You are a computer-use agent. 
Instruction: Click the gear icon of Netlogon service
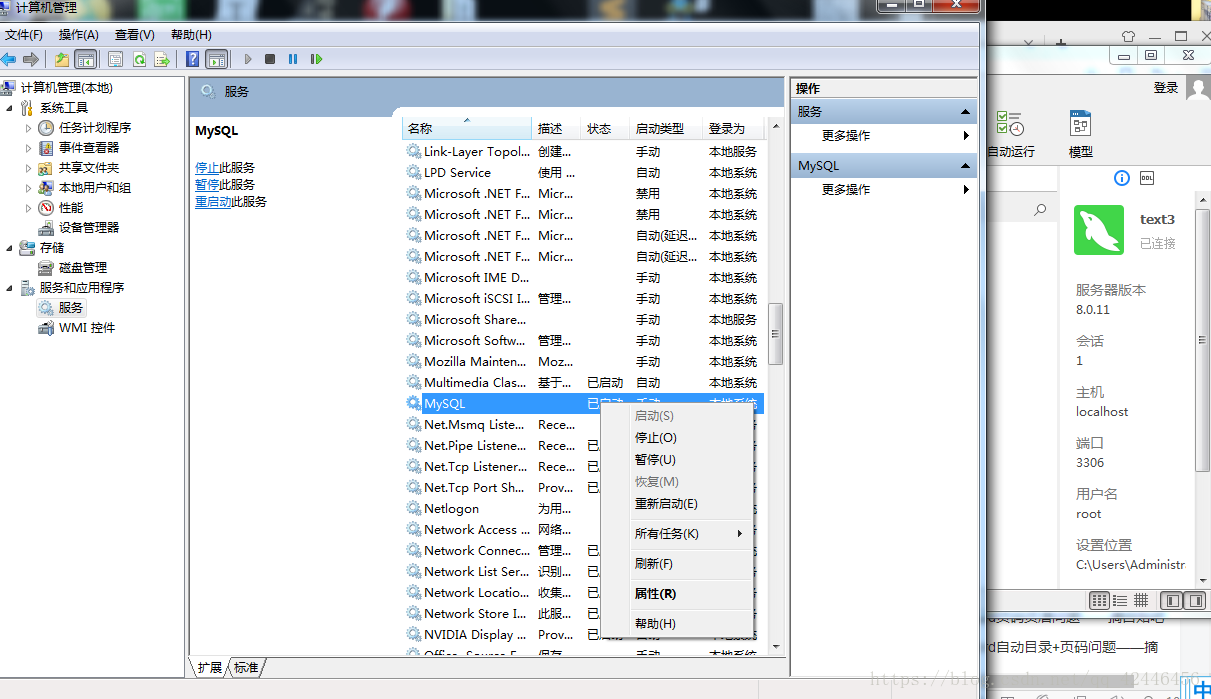click(x=414, y=508)
